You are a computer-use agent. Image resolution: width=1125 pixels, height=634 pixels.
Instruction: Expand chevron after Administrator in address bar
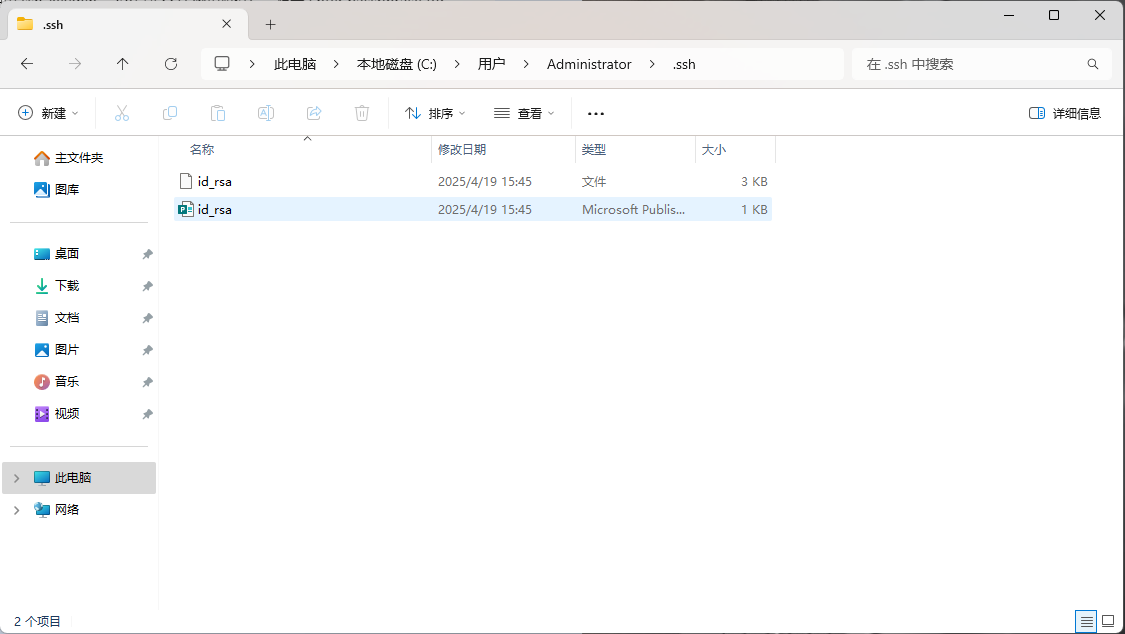[x=651, y=64]
